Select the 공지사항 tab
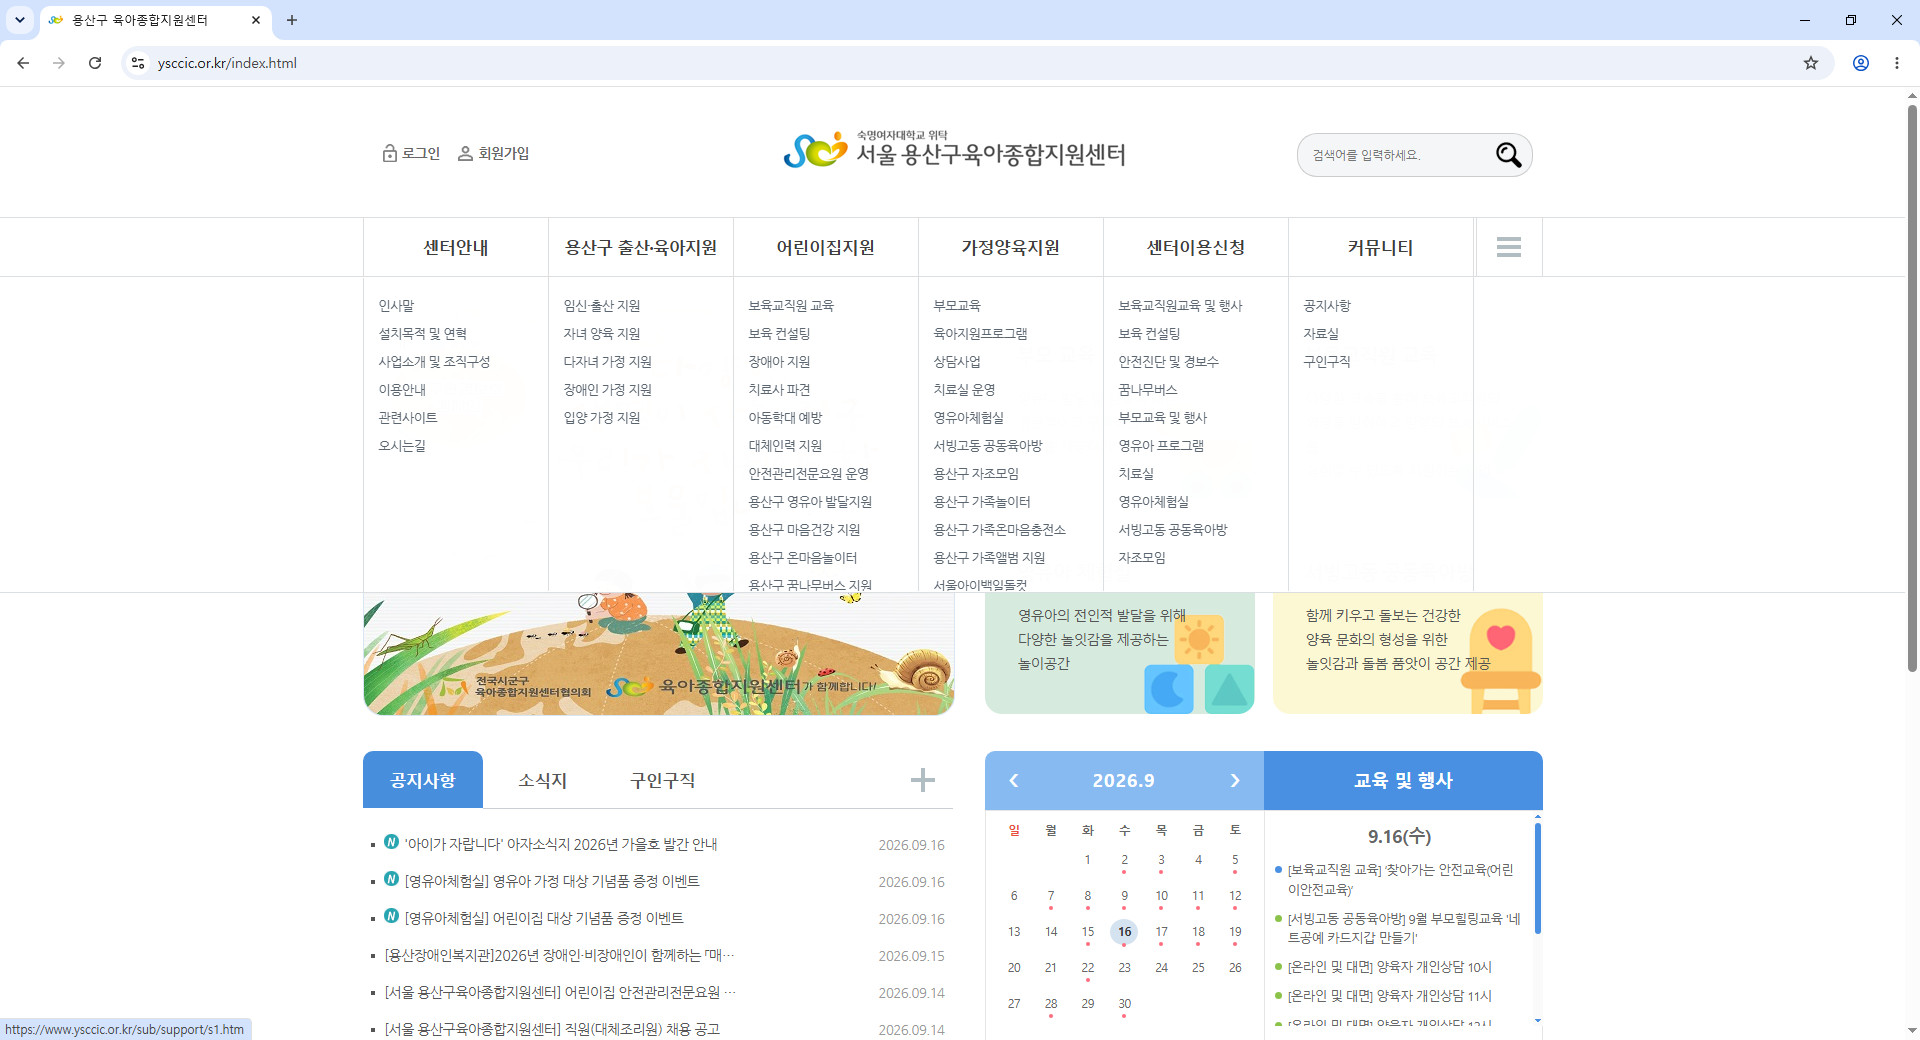Image resolution: width=1920 pixels, height=1040 pixels. (x=423, y=780)
